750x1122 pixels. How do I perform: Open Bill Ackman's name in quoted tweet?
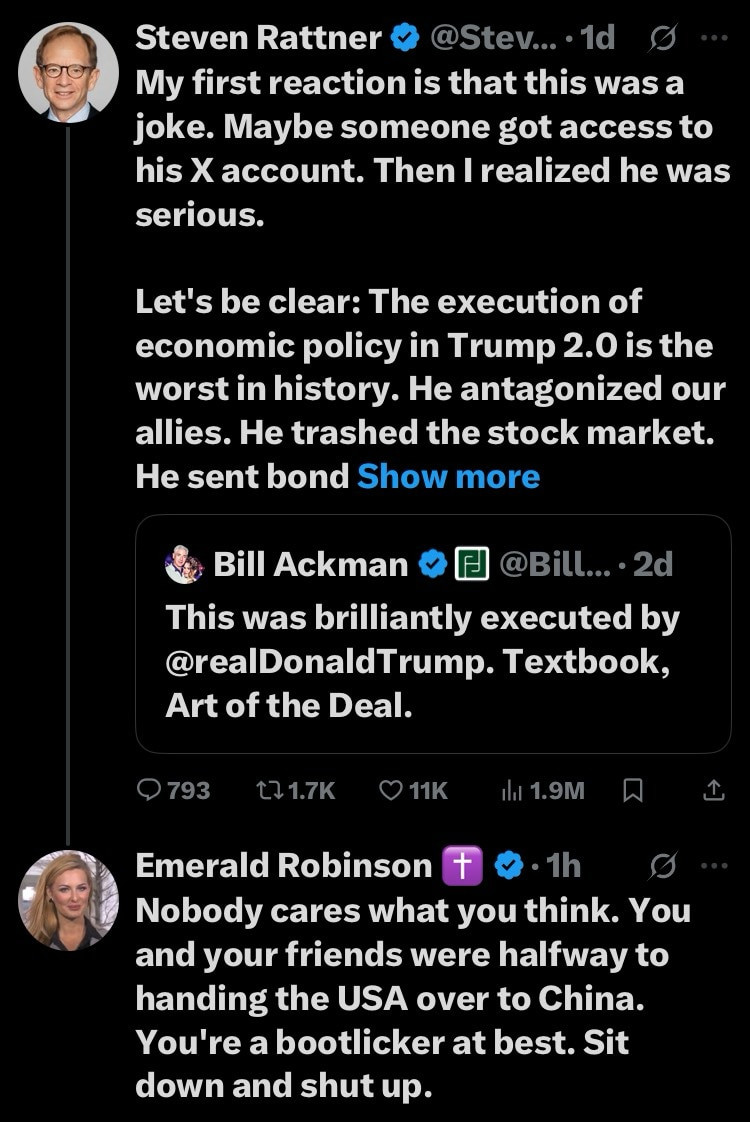tap(310, 565)
